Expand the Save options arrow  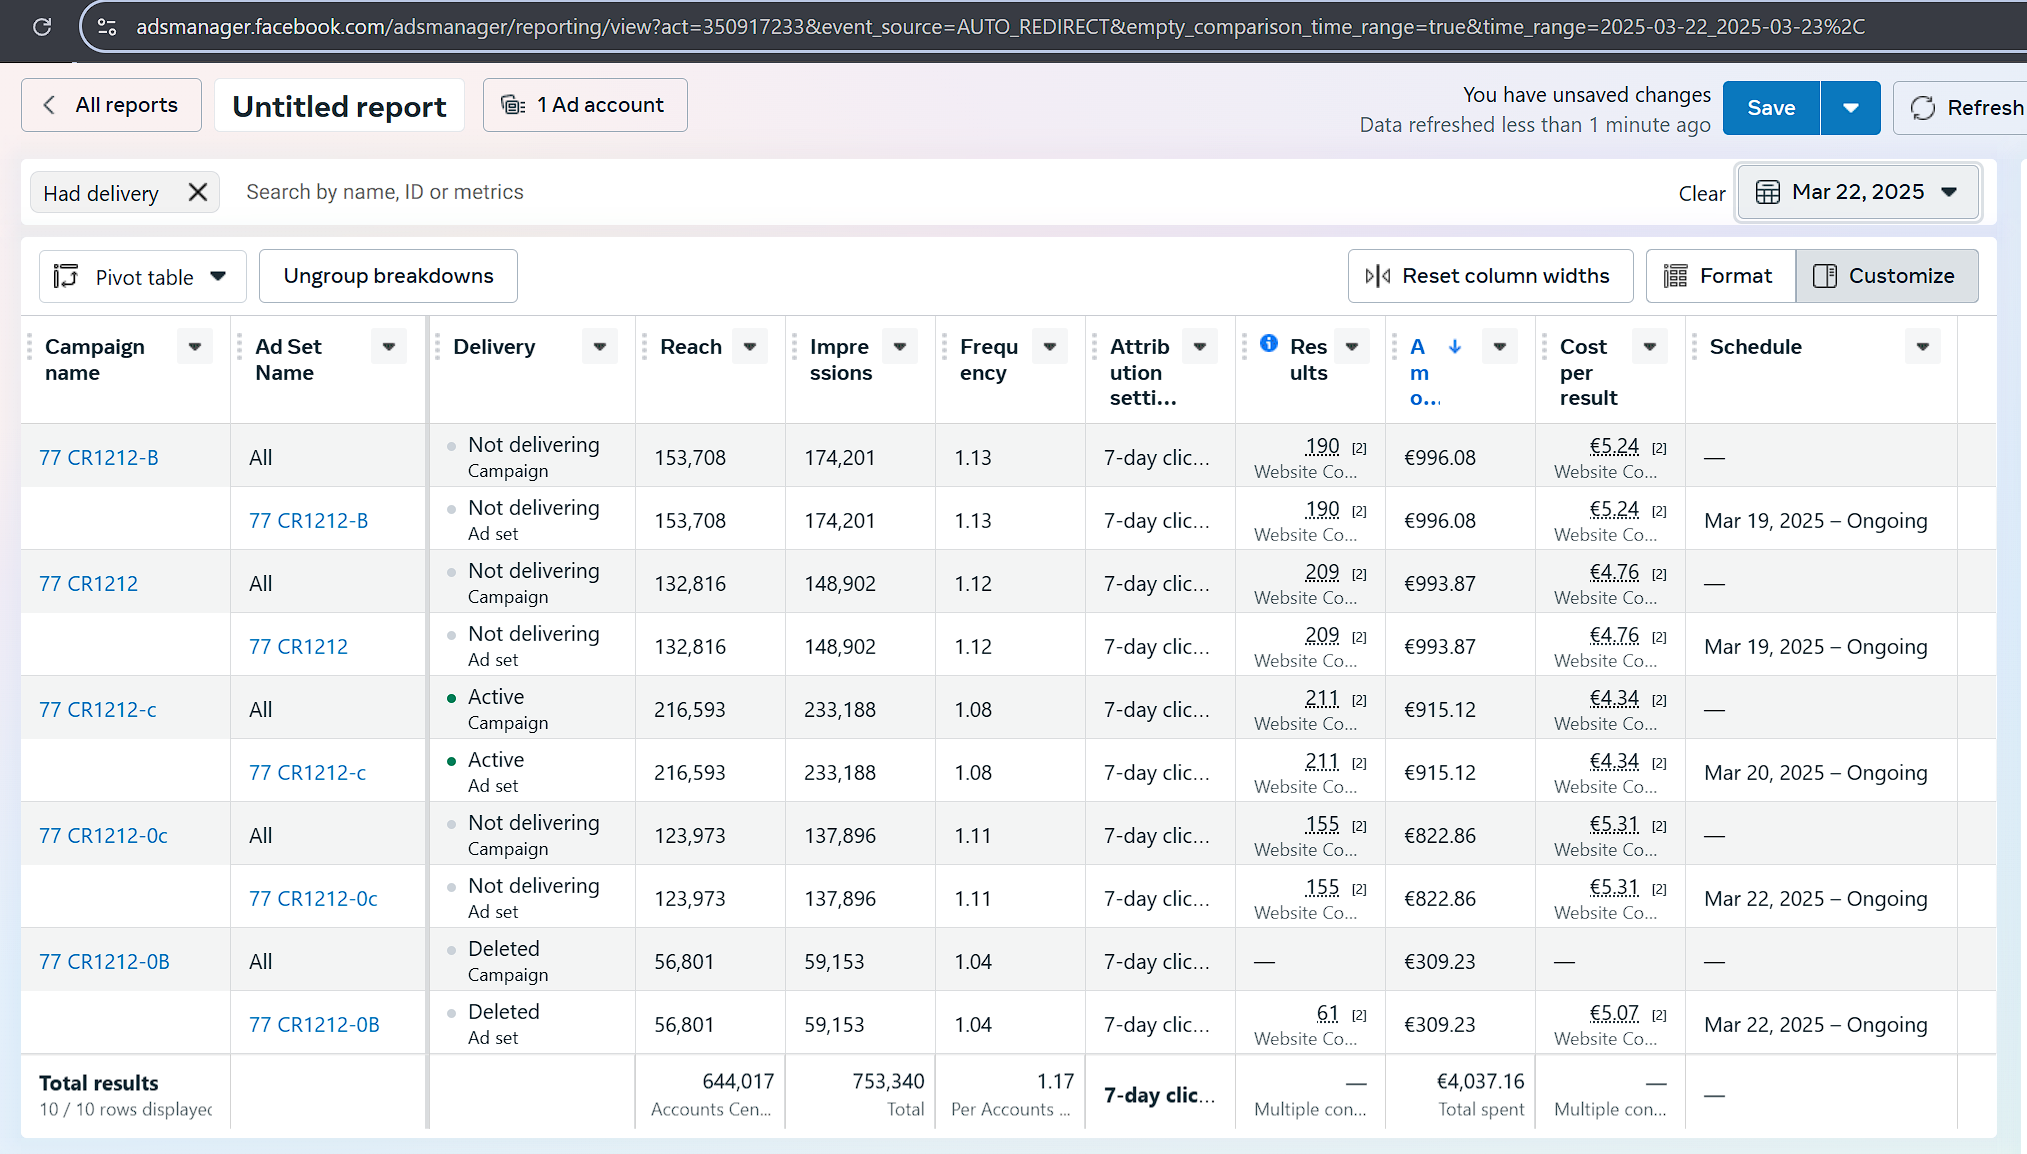[1851, 108]
